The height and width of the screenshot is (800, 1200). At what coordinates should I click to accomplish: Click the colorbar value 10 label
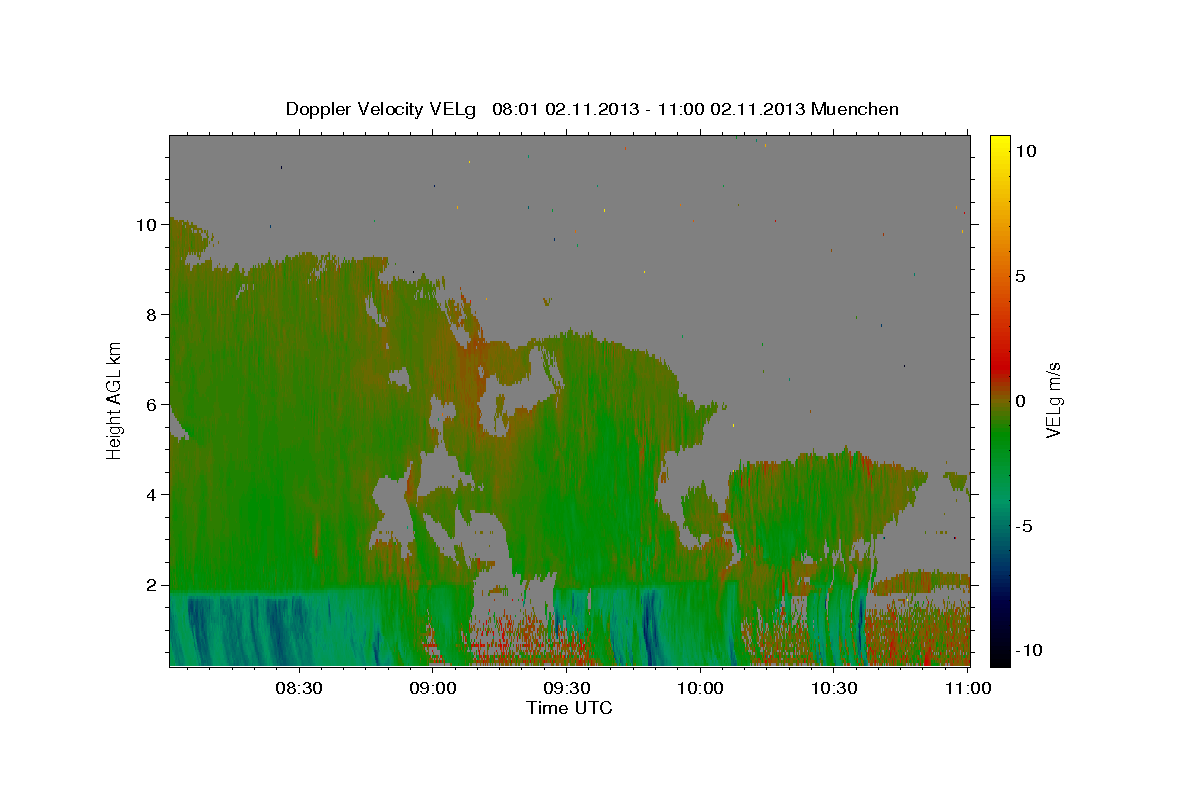point(1025,151)
